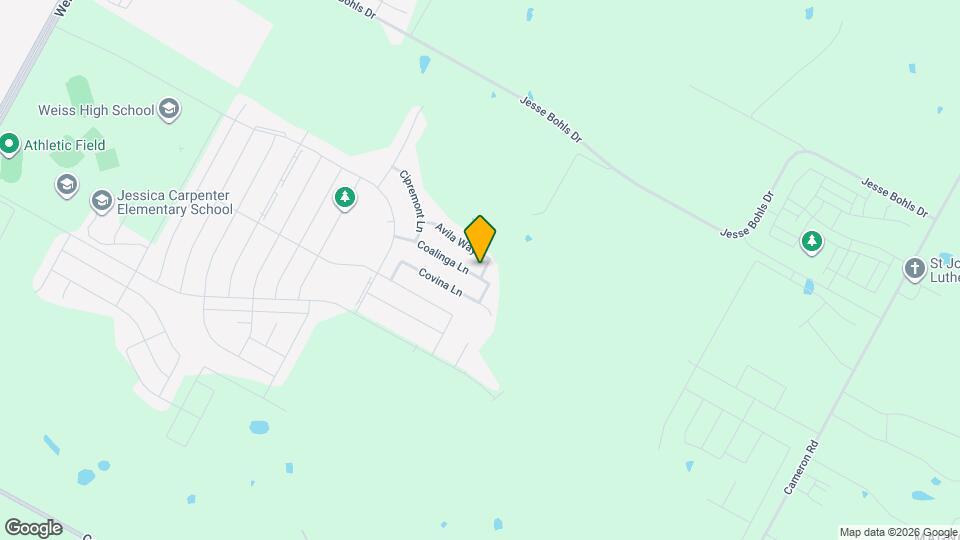Image resolution: width=960 pixels, height=540 pixels.
Task: Select the park tree icon near Jesse Bohls Dr
Action: [812, 242]
